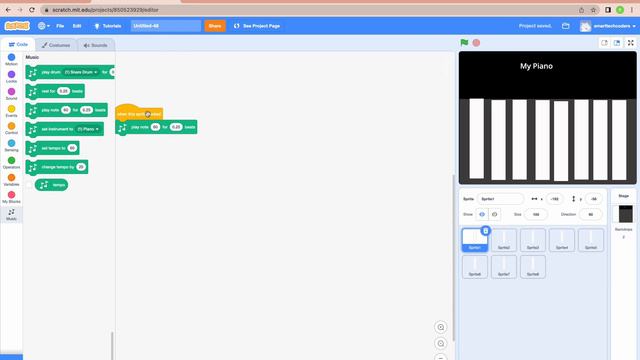Open the My Blocks category
The image size is (640, 360).
pyautogui.click(x=11, y=197)
